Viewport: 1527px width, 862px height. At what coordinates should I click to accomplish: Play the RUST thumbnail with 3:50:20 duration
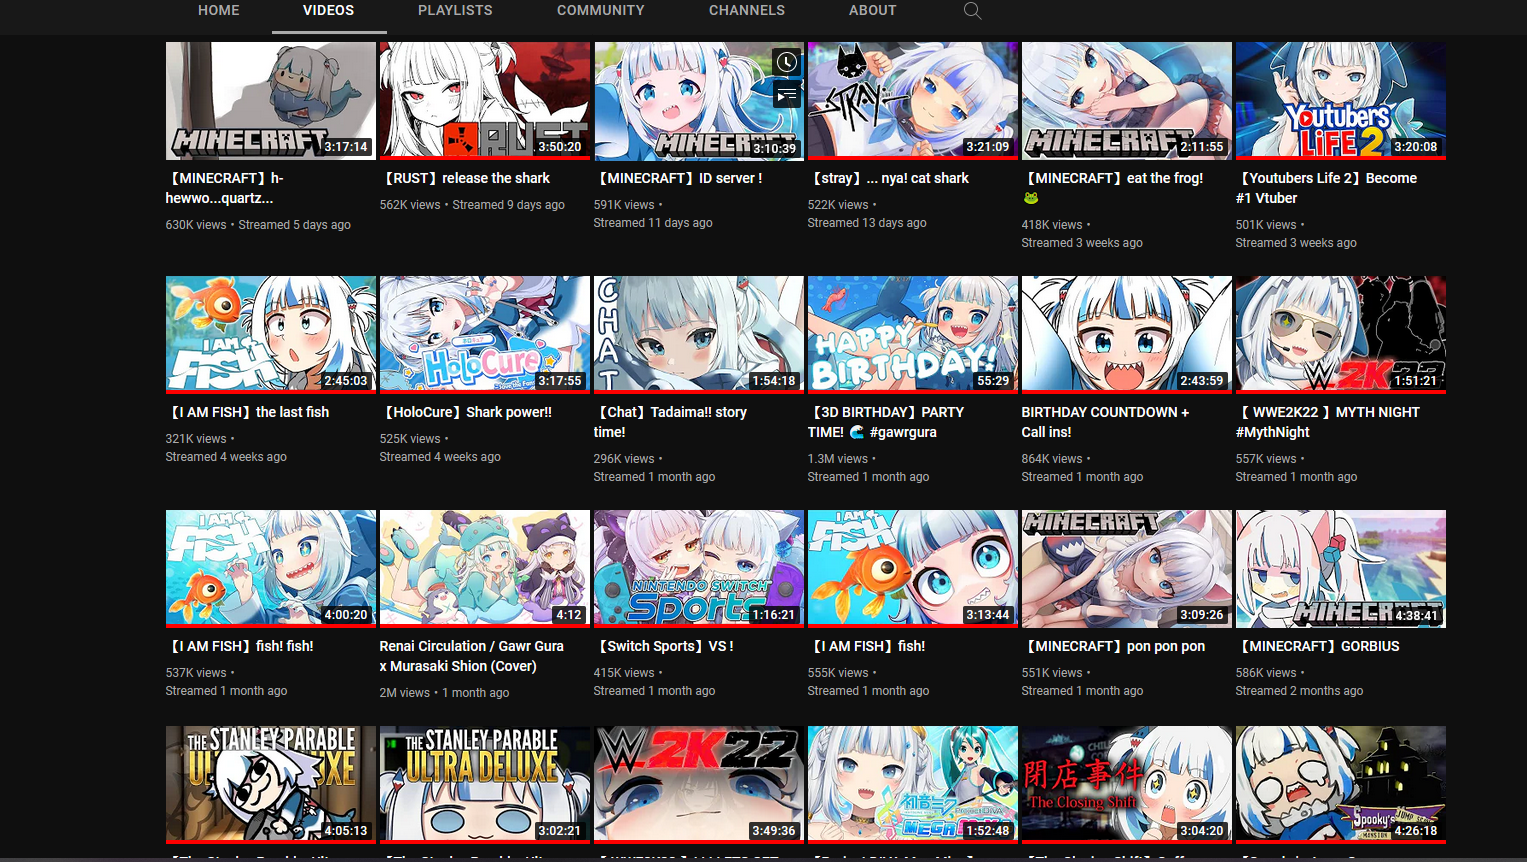485,100
